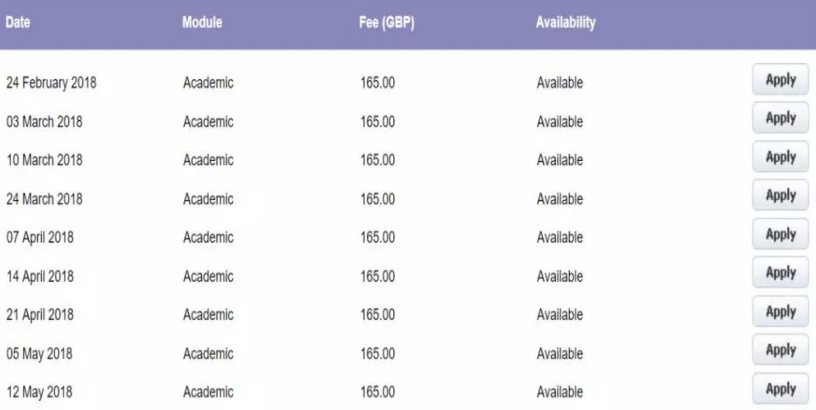816x410 pixels.
Task: Apply for the 03 March 2018 test
Action: (x=780, y=119)
